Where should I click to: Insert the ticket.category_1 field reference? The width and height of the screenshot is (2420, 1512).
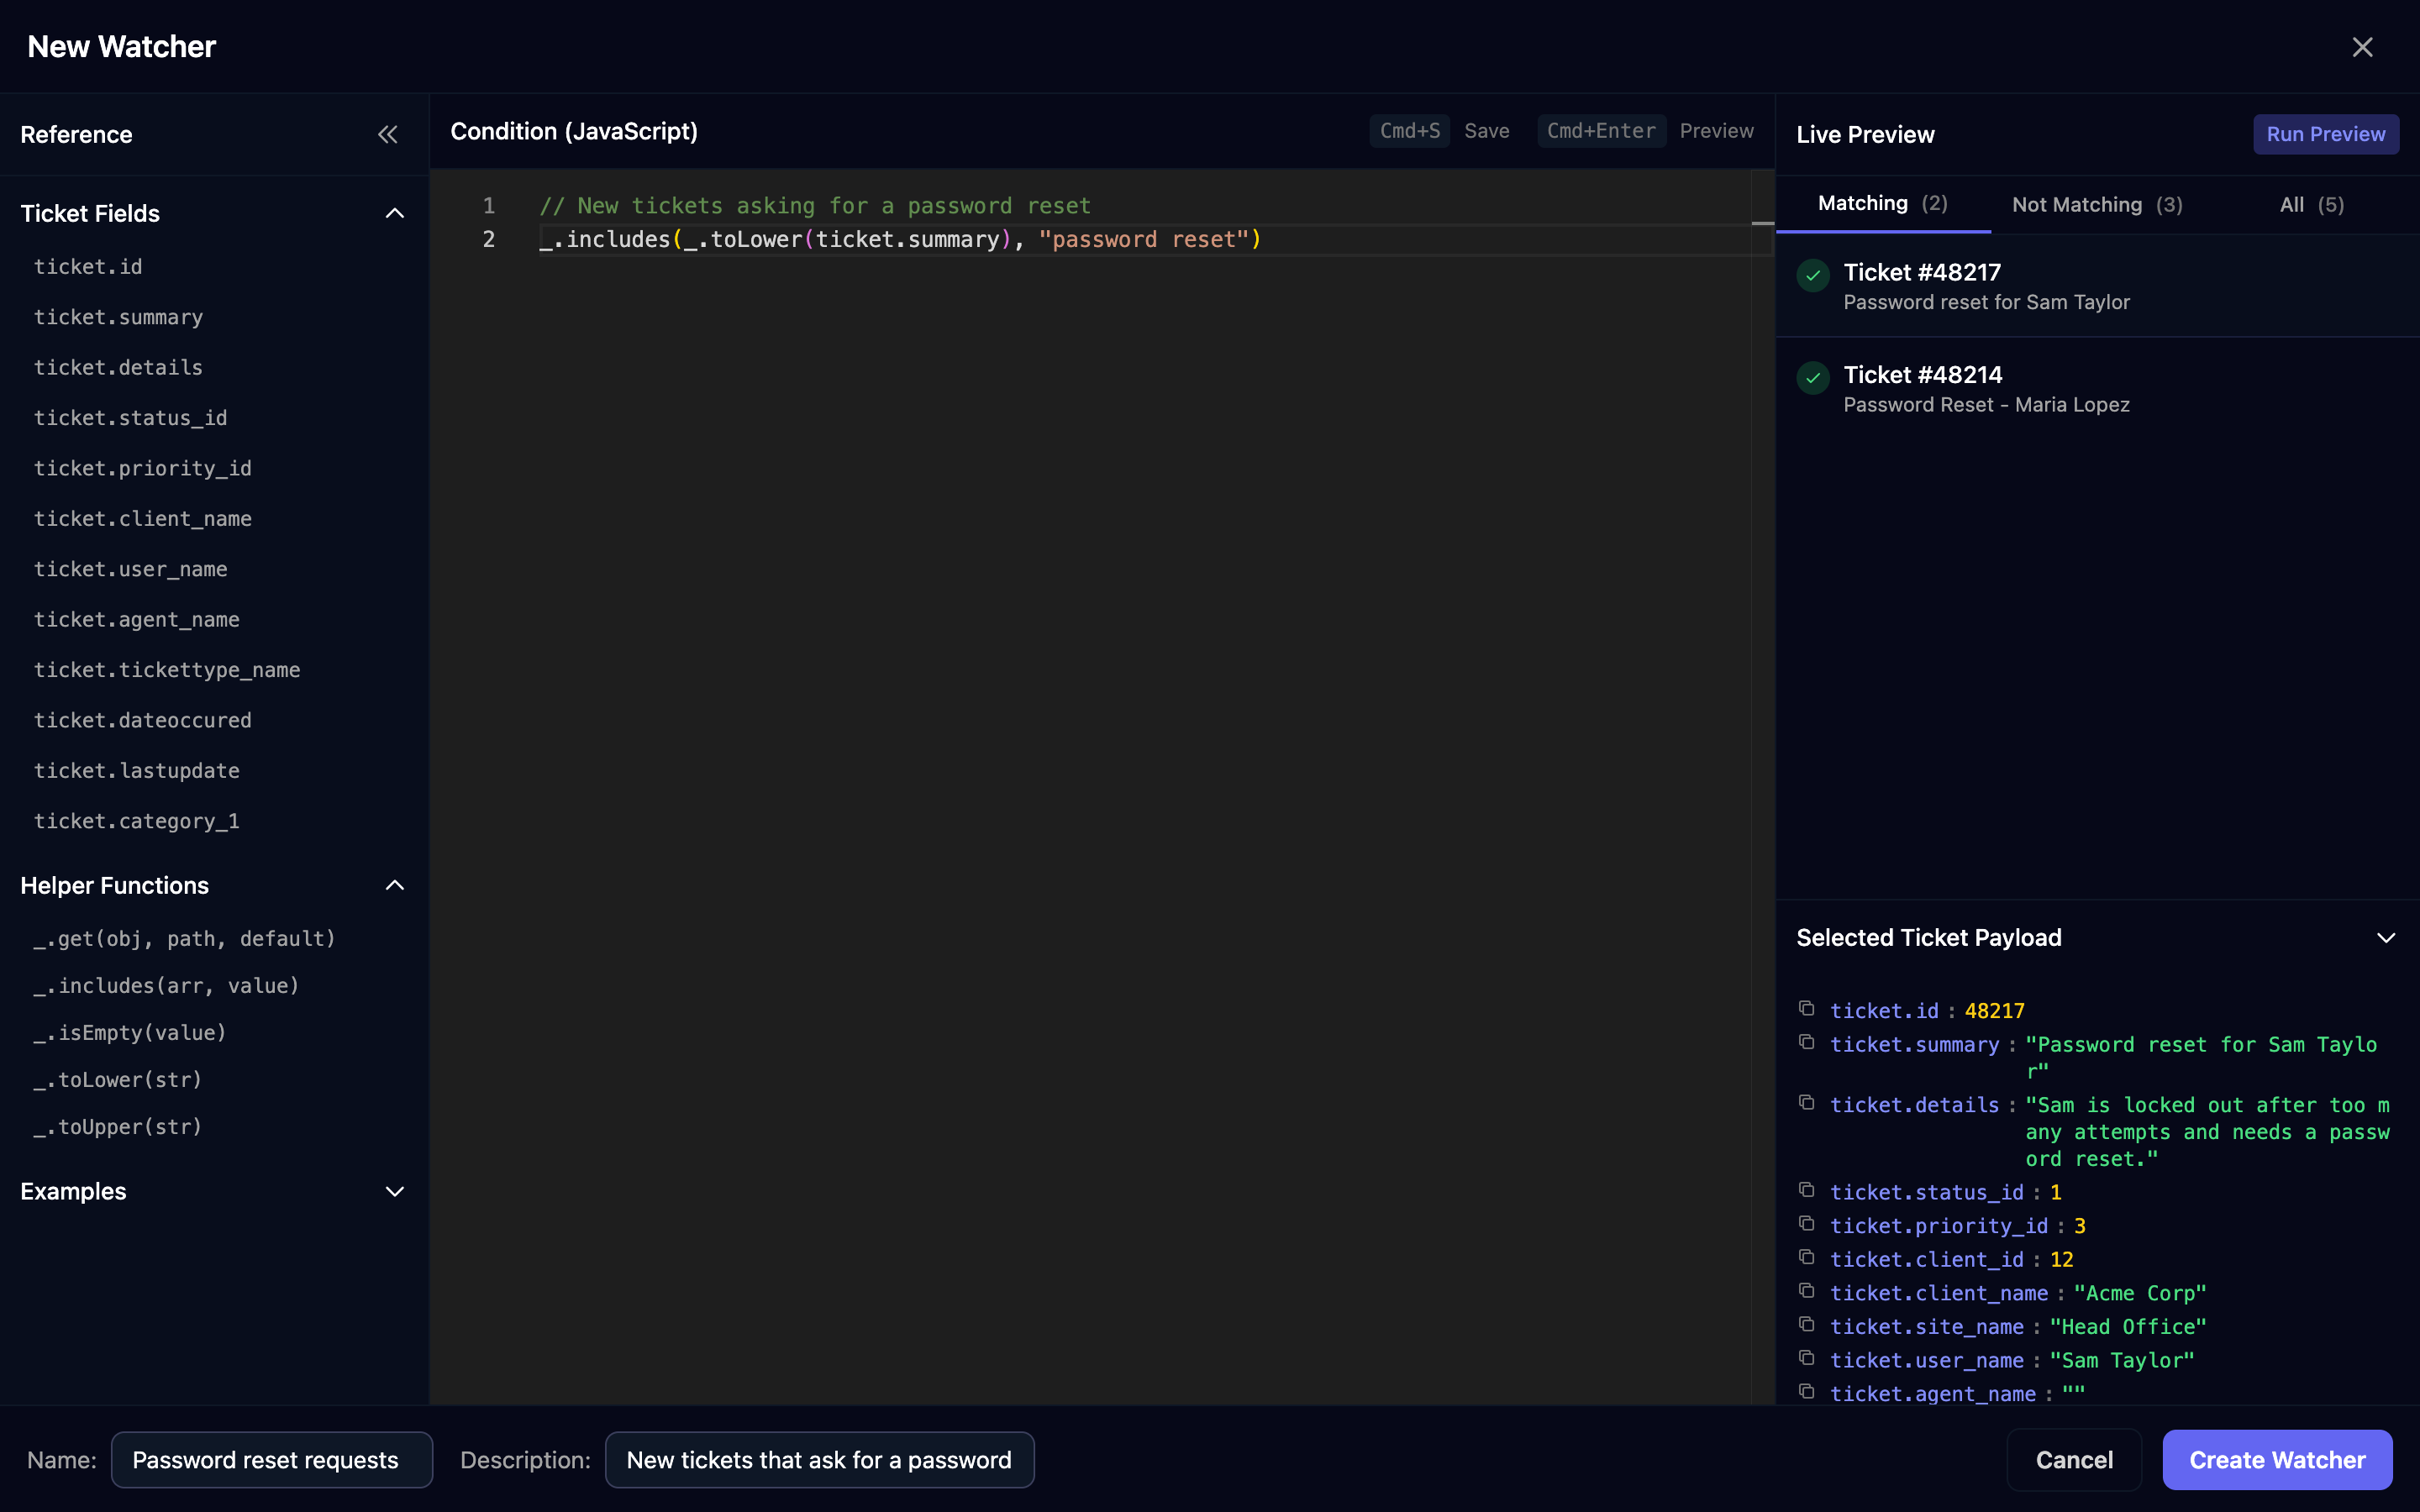click(137, 821)
